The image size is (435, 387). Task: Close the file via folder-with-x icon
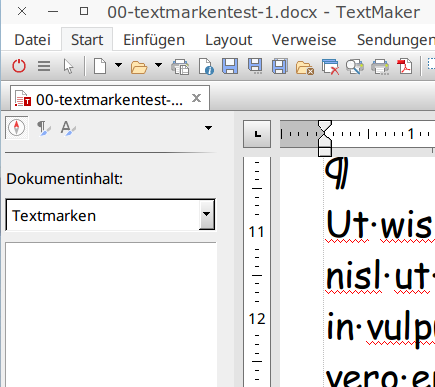click(x=305, y=67)
